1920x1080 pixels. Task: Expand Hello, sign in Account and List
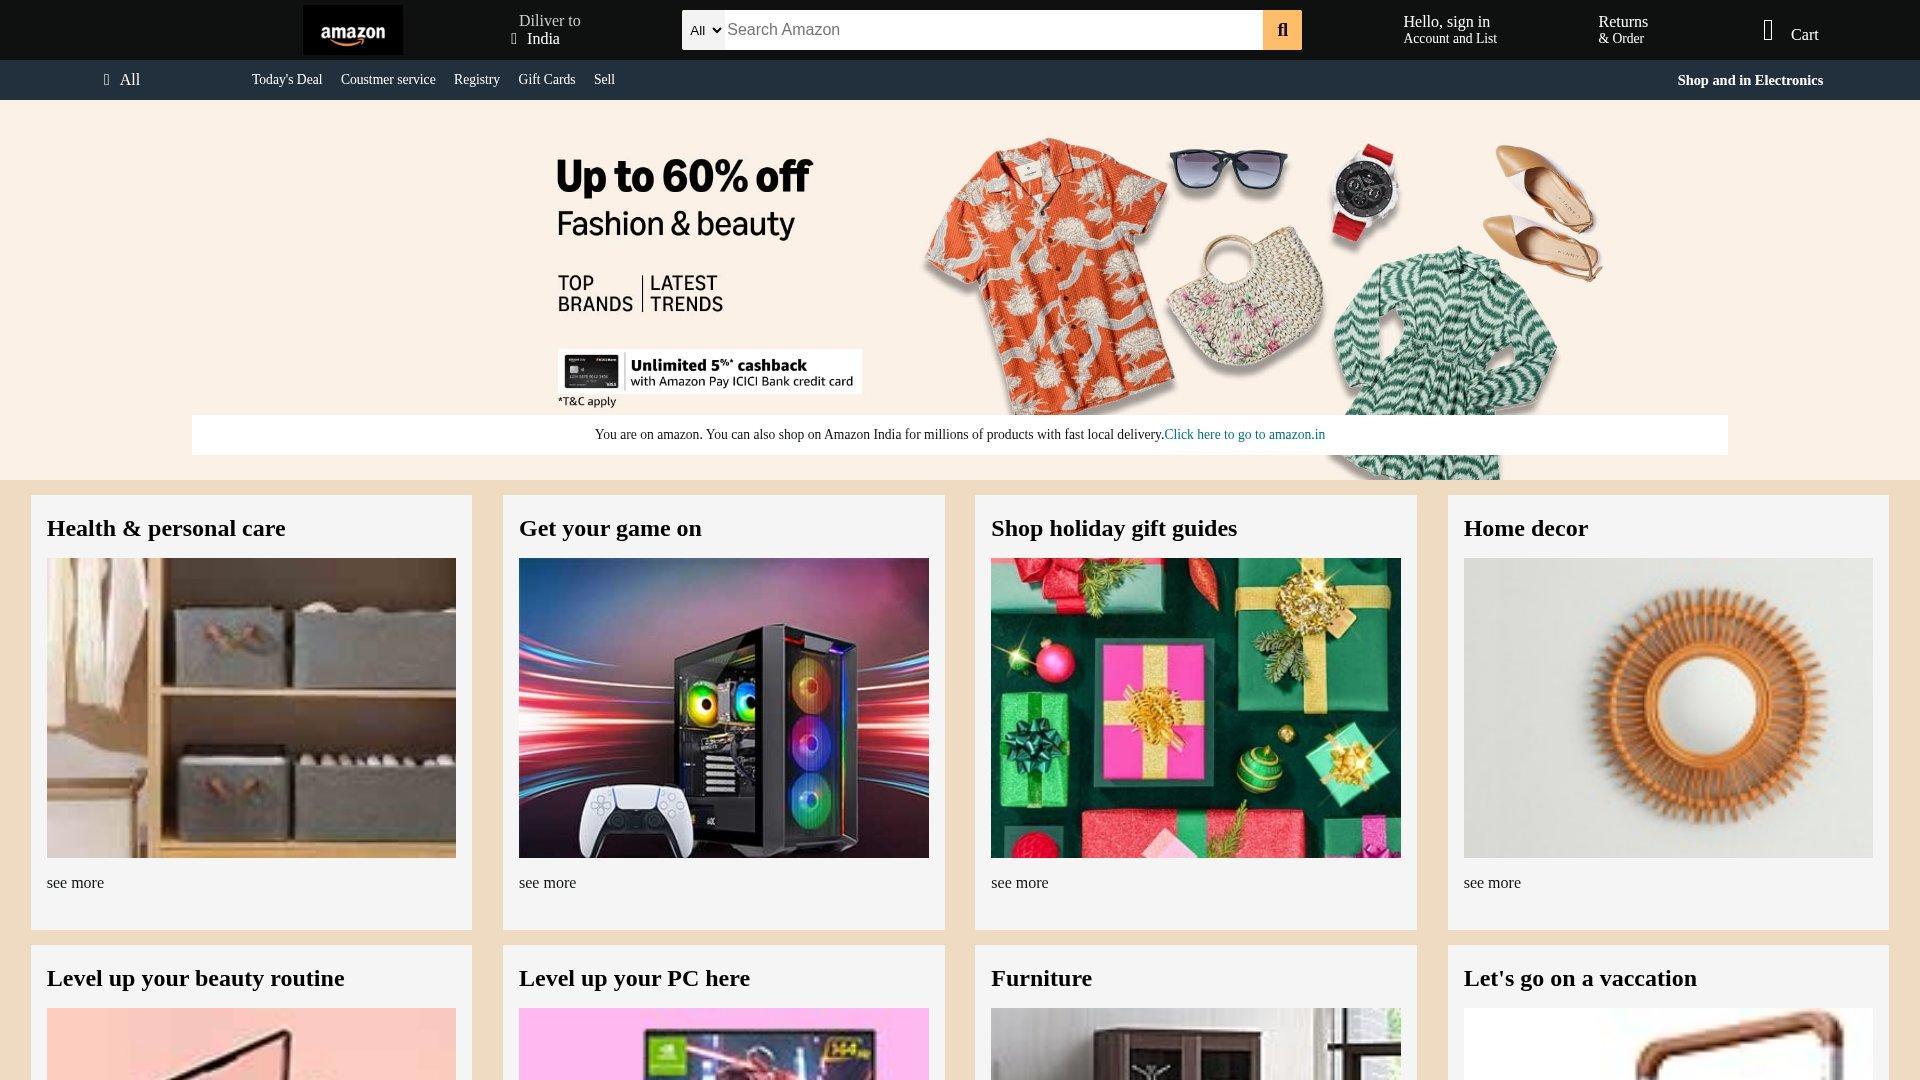(x=1450, y=30)
